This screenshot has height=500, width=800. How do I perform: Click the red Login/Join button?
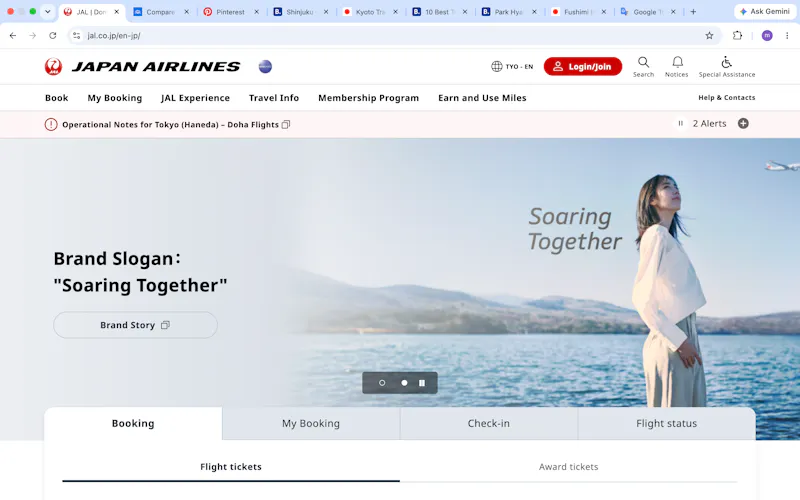pos(583,66)
